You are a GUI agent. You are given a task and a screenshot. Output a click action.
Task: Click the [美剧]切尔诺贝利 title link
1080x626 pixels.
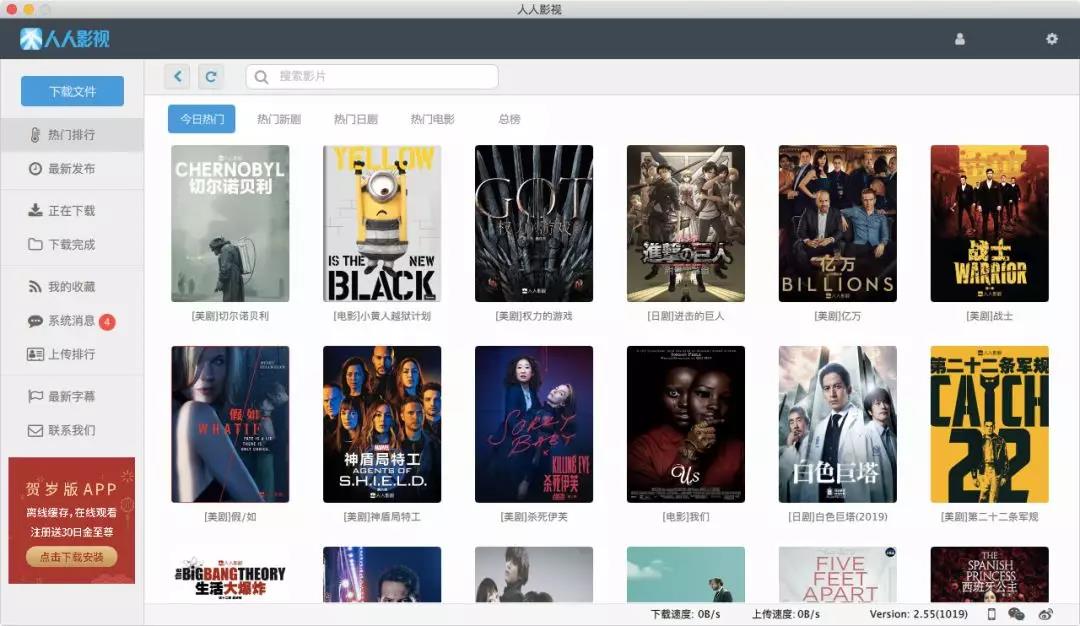coord(230,316)
